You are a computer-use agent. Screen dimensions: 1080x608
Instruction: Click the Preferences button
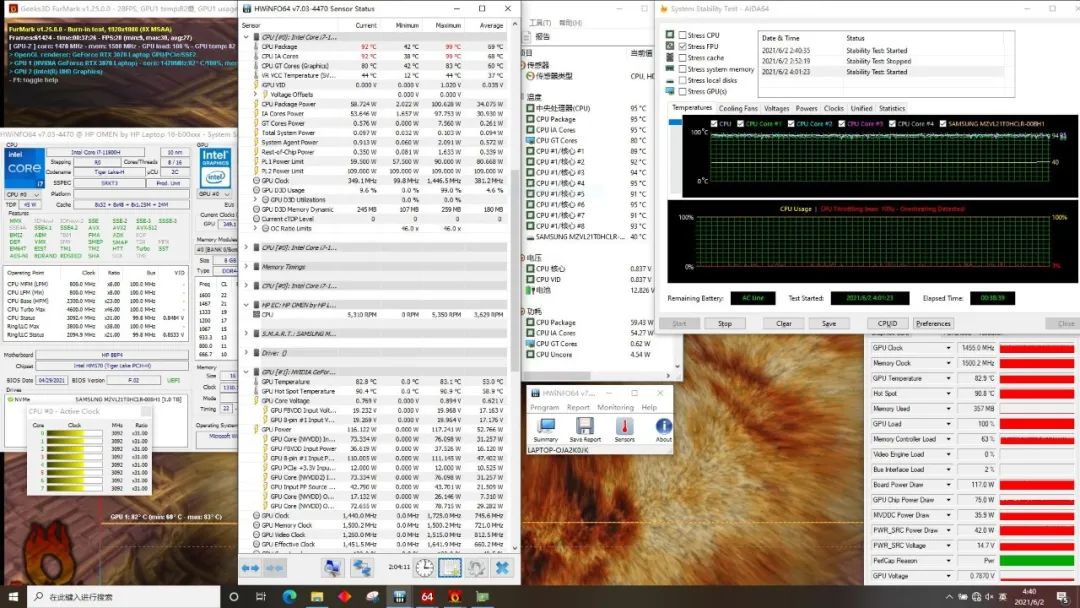tap(933, 323)
